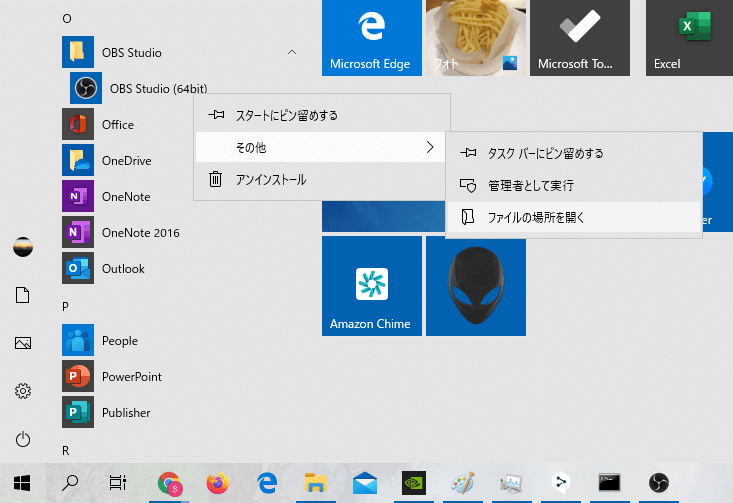This screenshot has width=733, height=503.
Task: Open the Microsoft To Do tile
Action: (x=580, y=37)
